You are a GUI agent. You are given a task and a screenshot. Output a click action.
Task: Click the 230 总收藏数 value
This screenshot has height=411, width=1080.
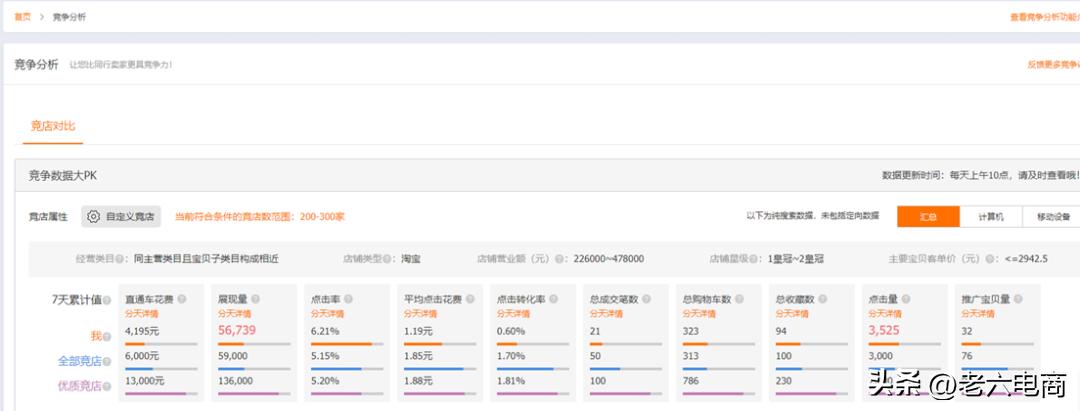coord(784,381)
